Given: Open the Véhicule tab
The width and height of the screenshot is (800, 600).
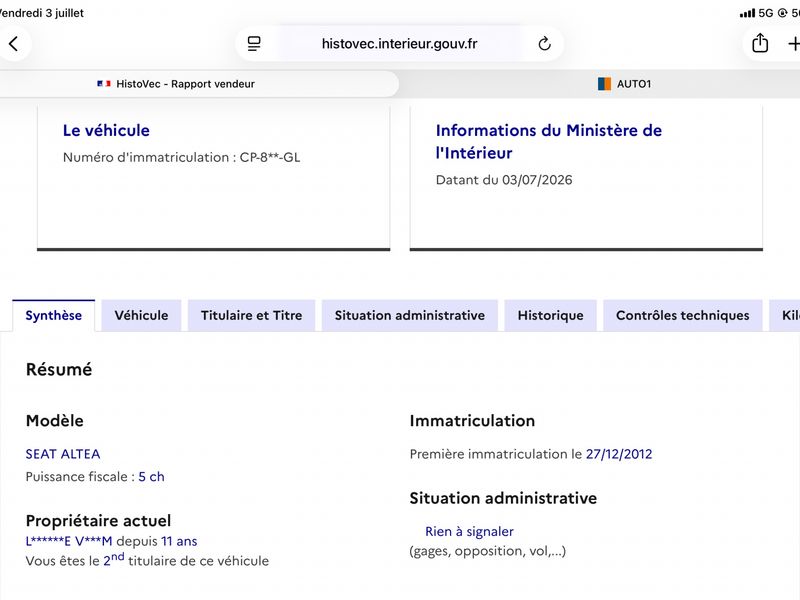Looking at the screenshot, I should point(141,315).
